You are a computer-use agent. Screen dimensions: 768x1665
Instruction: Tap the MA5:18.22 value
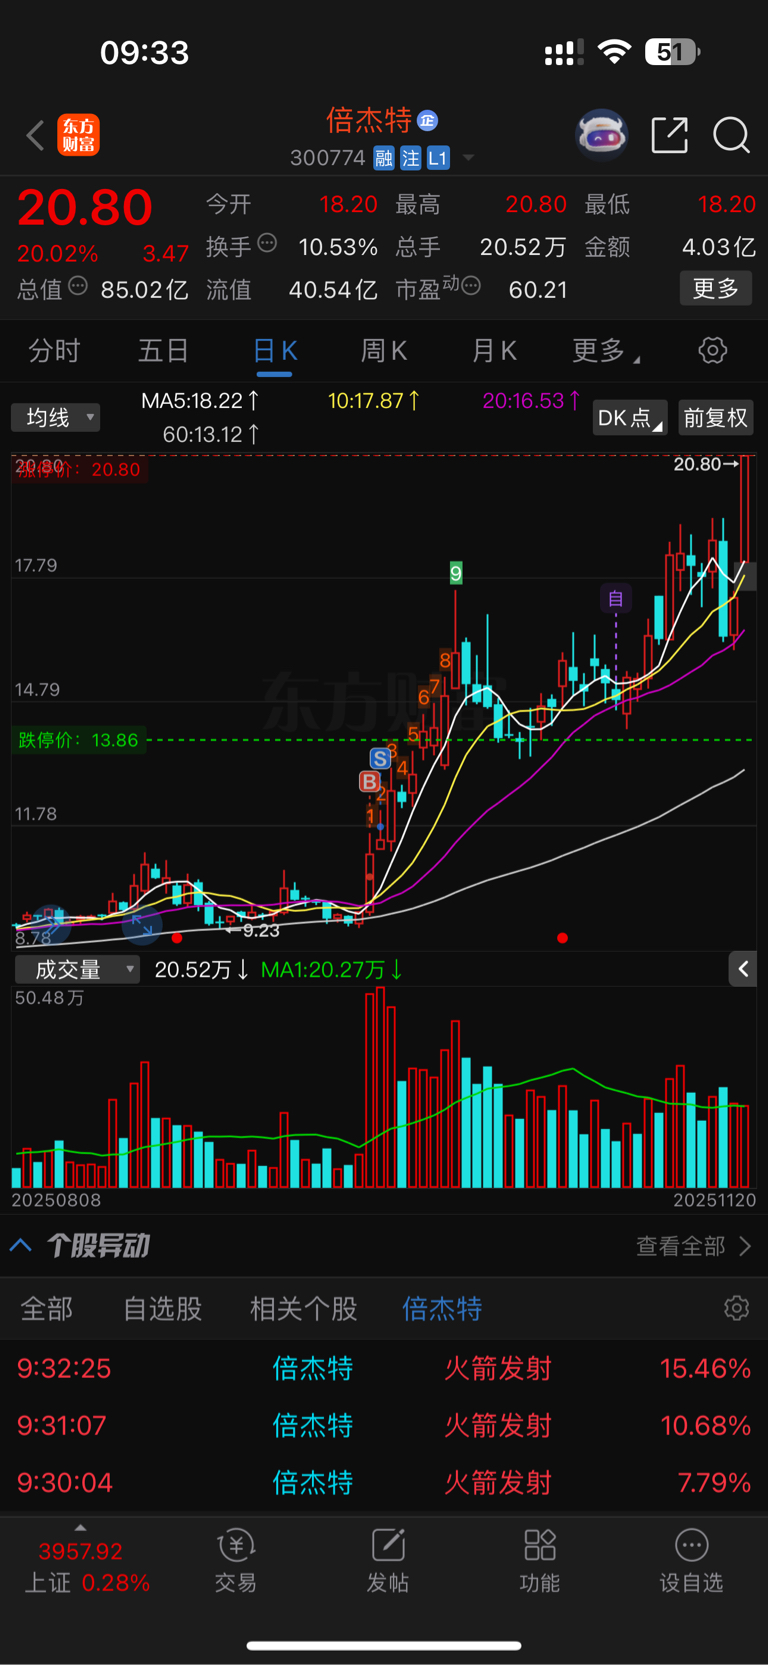(x=201, y=401)
